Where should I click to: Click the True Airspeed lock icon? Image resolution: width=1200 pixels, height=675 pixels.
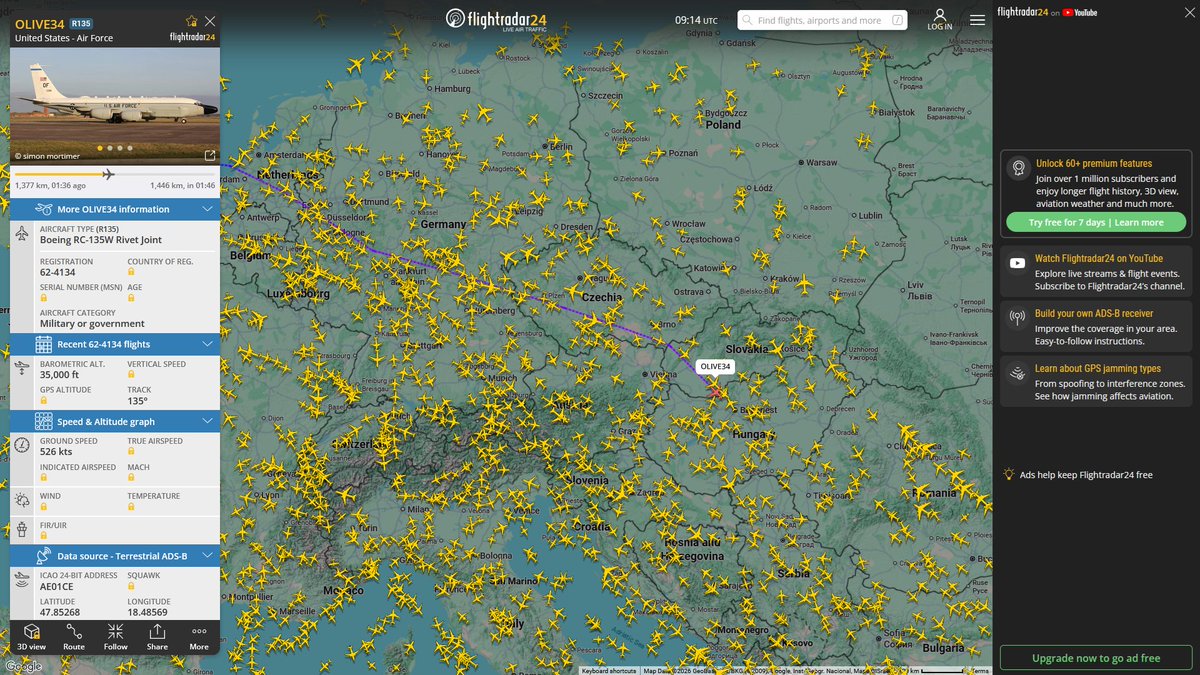click(x=131, y=452)
